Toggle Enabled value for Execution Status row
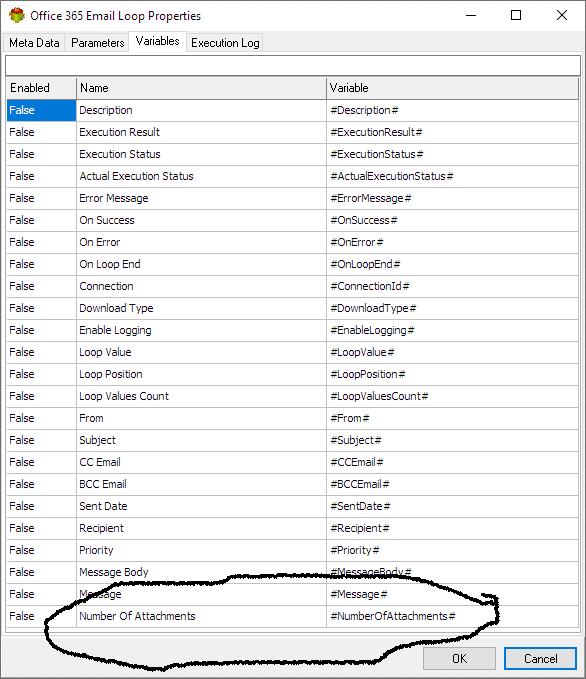Image resolution: width=586 pixels, height=679 pixels. (41, 154)
